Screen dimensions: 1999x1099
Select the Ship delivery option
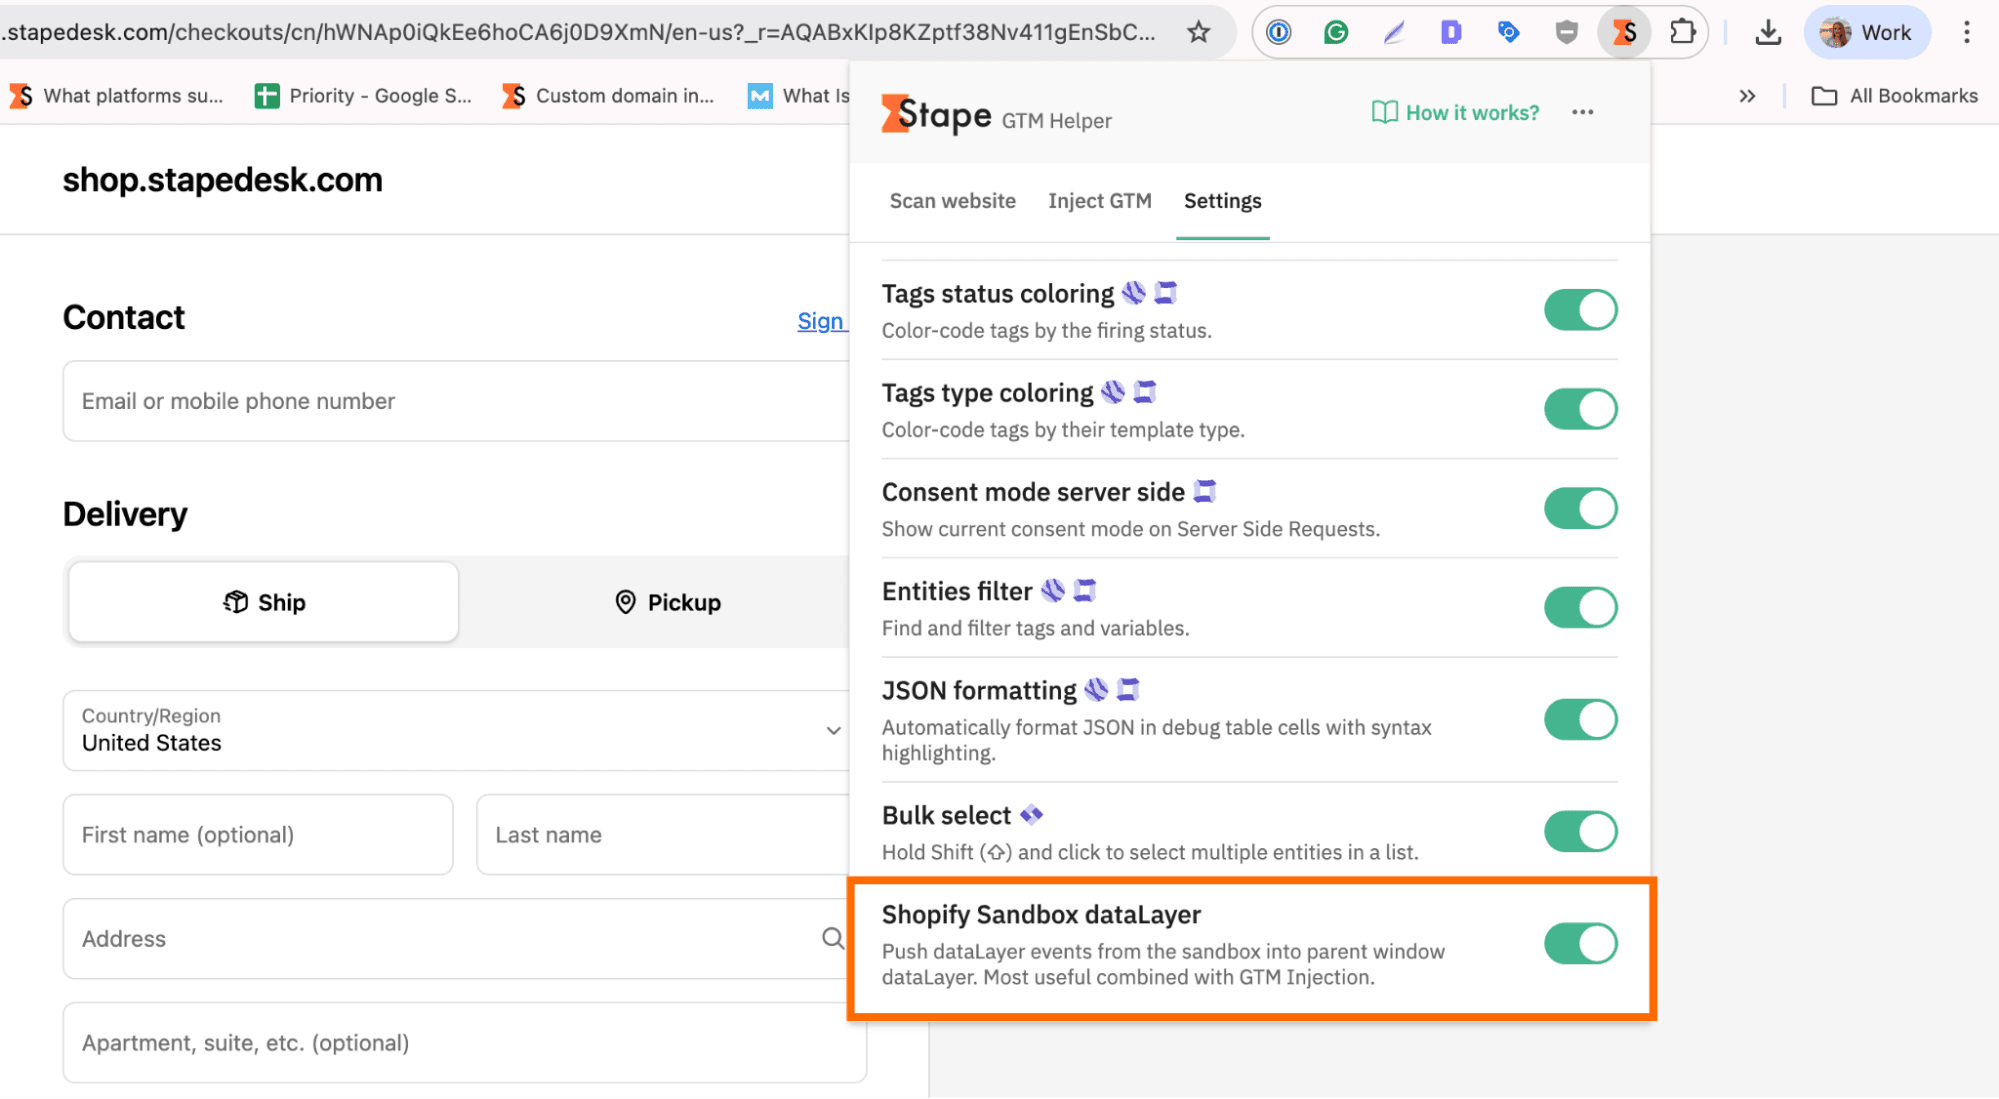[262, 601]
